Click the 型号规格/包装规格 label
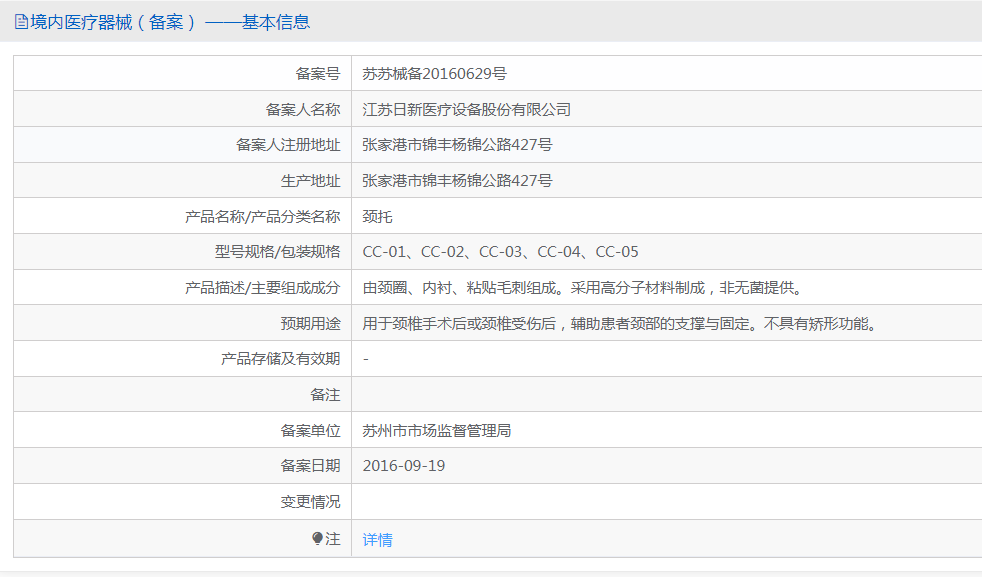Image resolution: width=982 pixels, height=577 pixels. click(277, 252)
